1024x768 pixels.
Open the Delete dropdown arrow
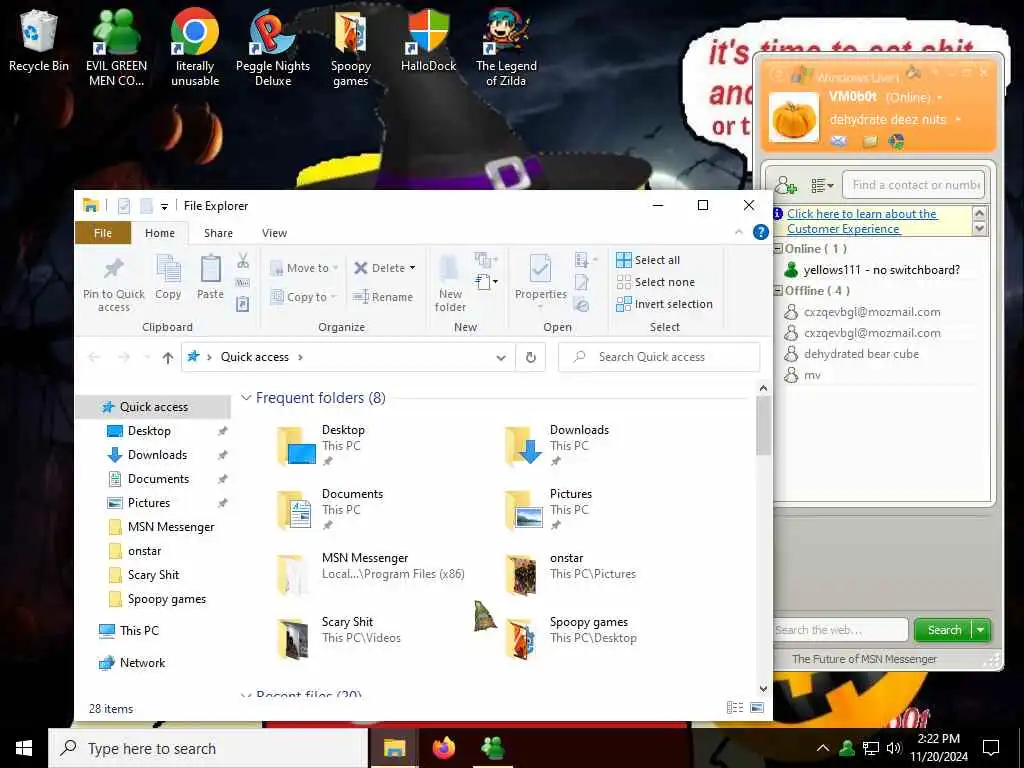pyautogui.click(x=412, y=268)
